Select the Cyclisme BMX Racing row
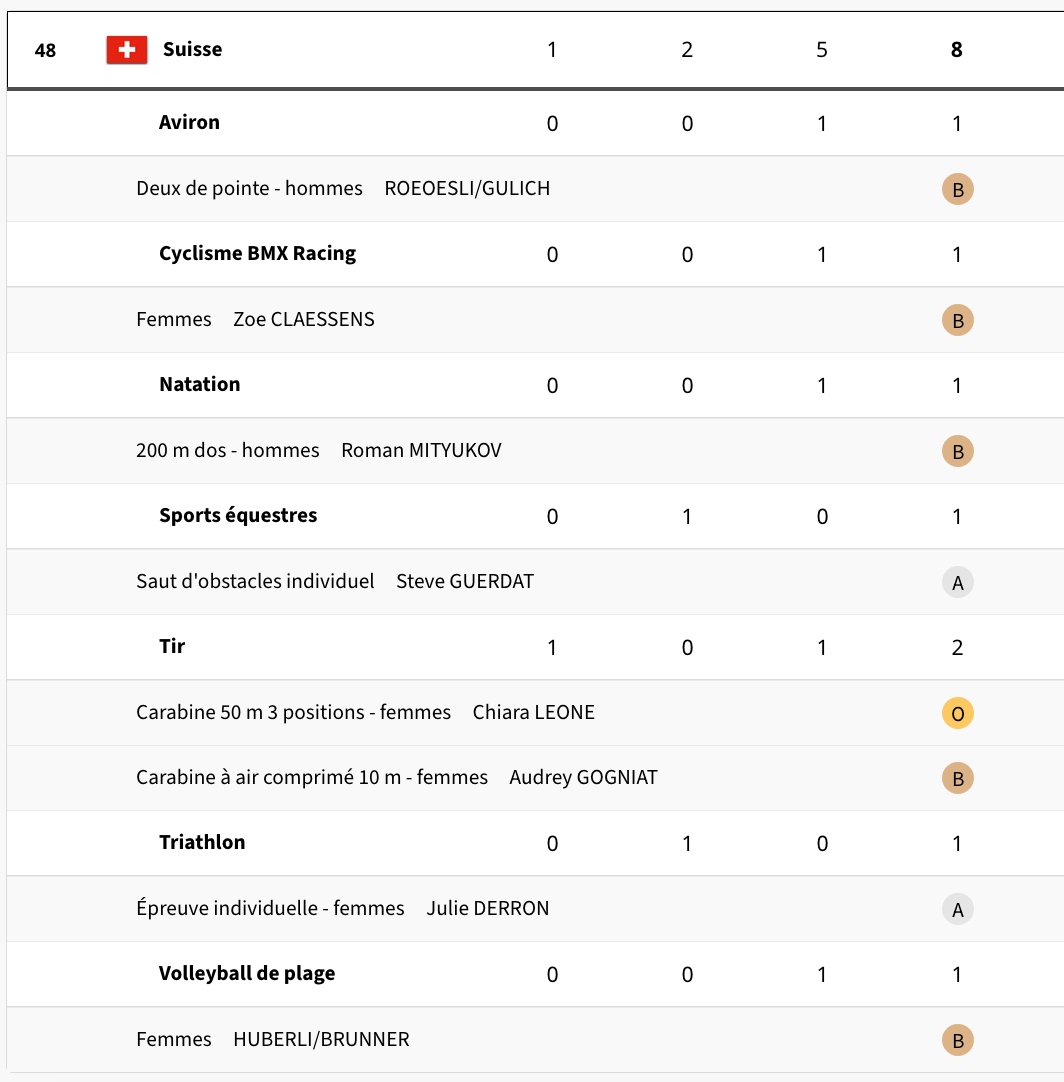The width and height of the screenshot is (1064, 1082). [535, 254]
